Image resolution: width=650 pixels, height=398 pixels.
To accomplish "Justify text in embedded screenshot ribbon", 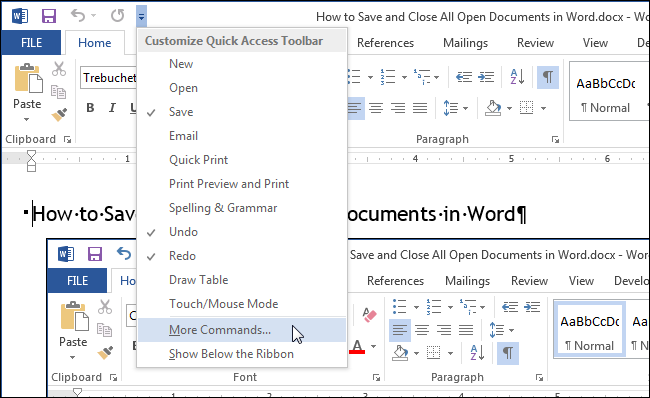I will click(466, 330).
